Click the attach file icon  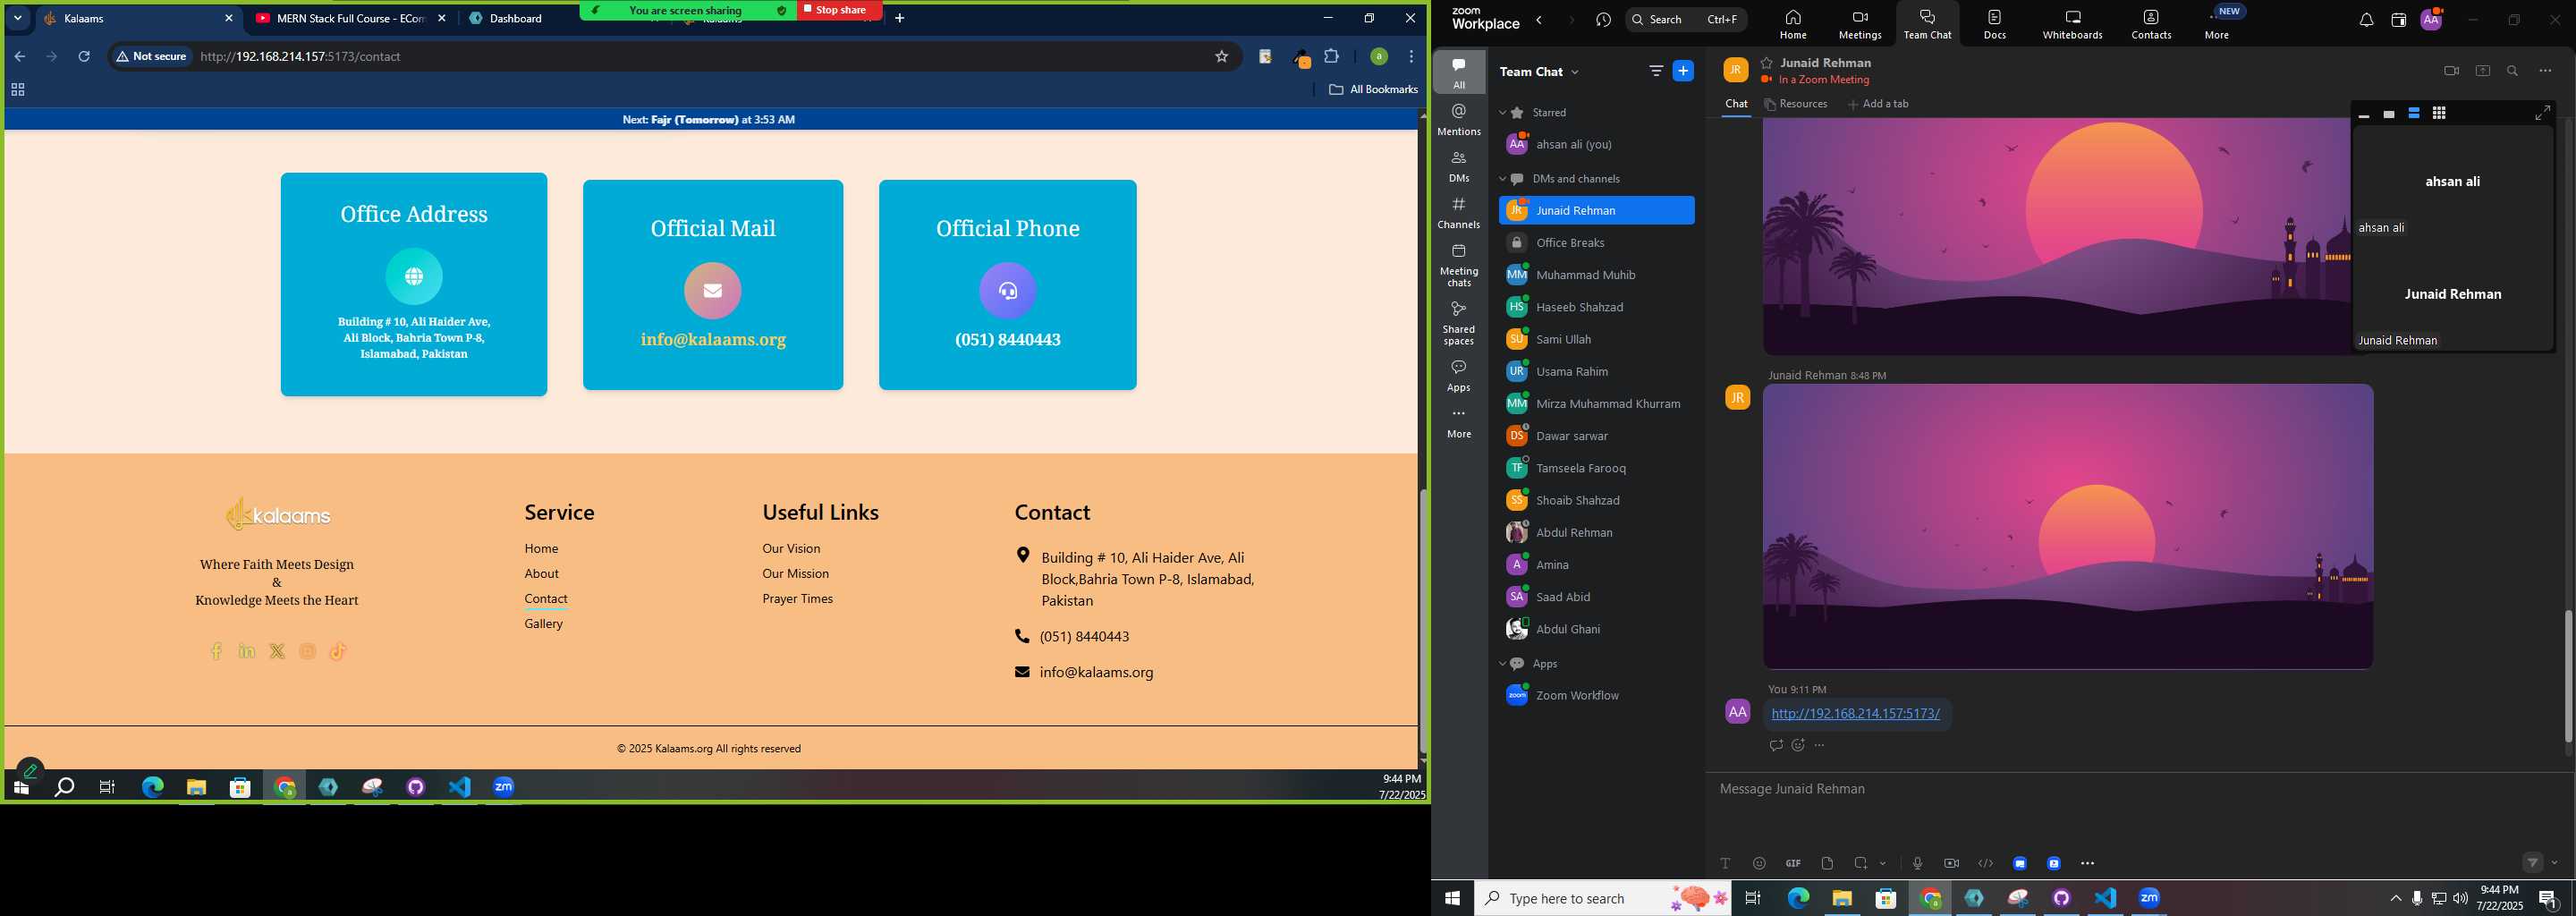(1827, 863)
